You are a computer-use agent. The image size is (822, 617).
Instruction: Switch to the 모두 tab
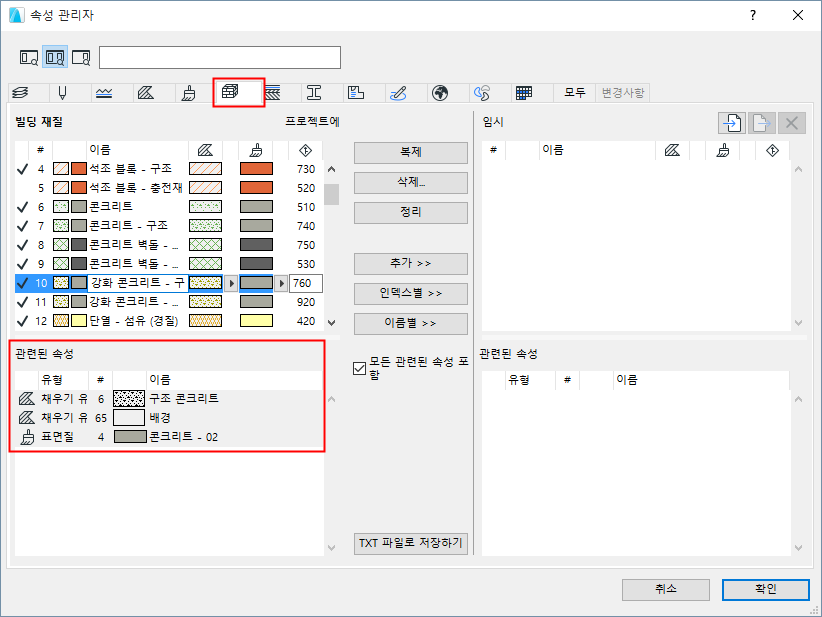point(574,92)
